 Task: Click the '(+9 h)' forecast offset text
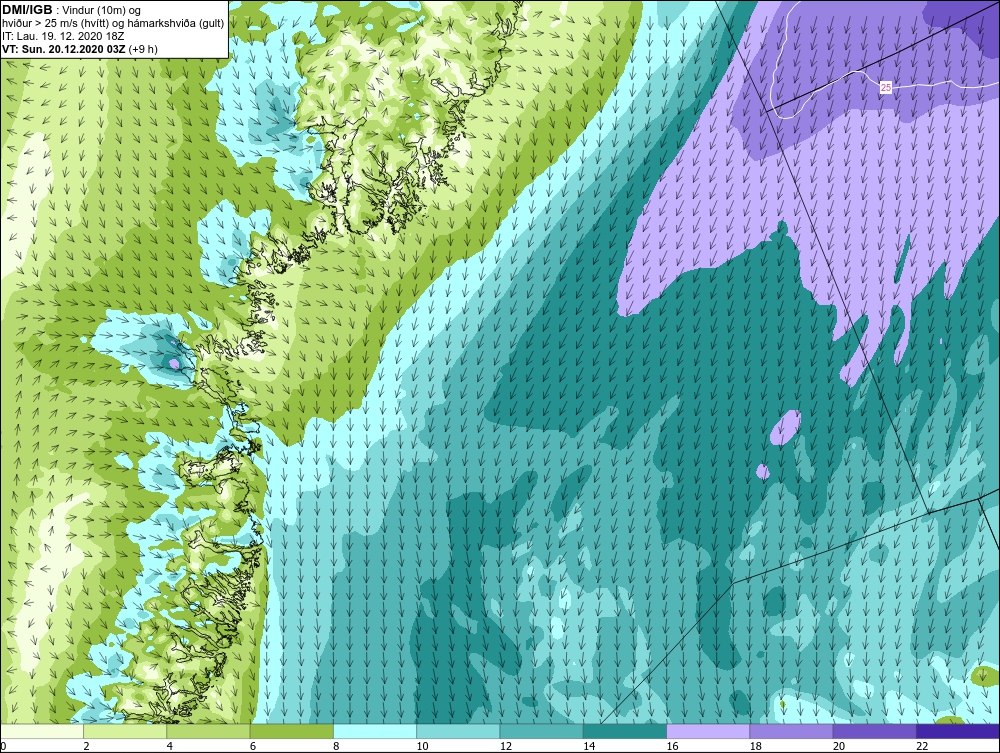coord(143,49)
